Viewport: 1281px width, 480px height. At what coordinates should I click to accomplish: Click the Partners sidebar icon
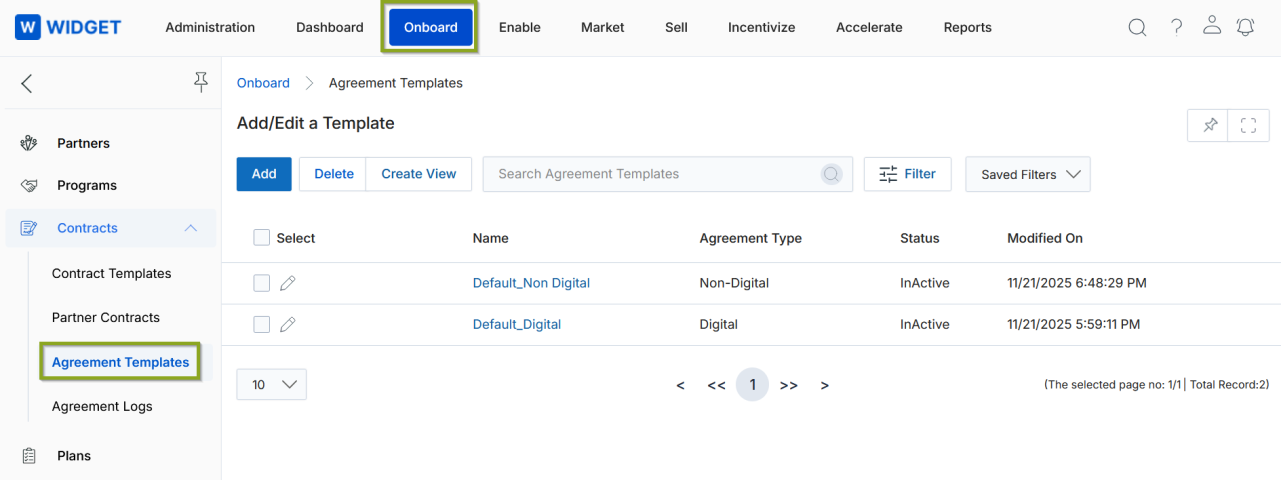tap(29, 143)
